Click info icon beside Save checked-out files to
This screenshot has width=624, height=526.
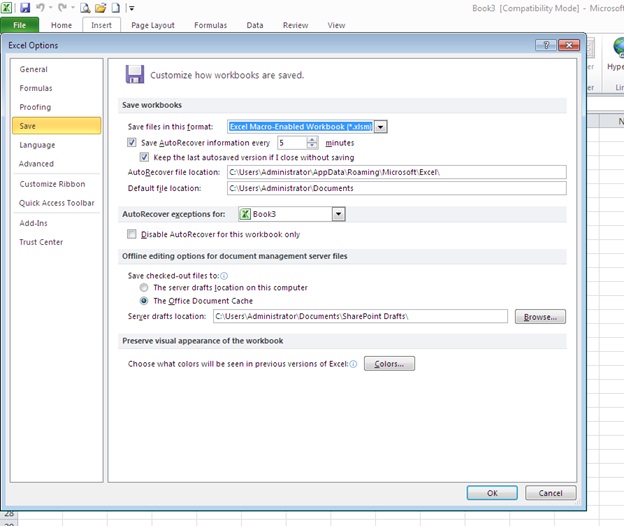coord(224,276)
